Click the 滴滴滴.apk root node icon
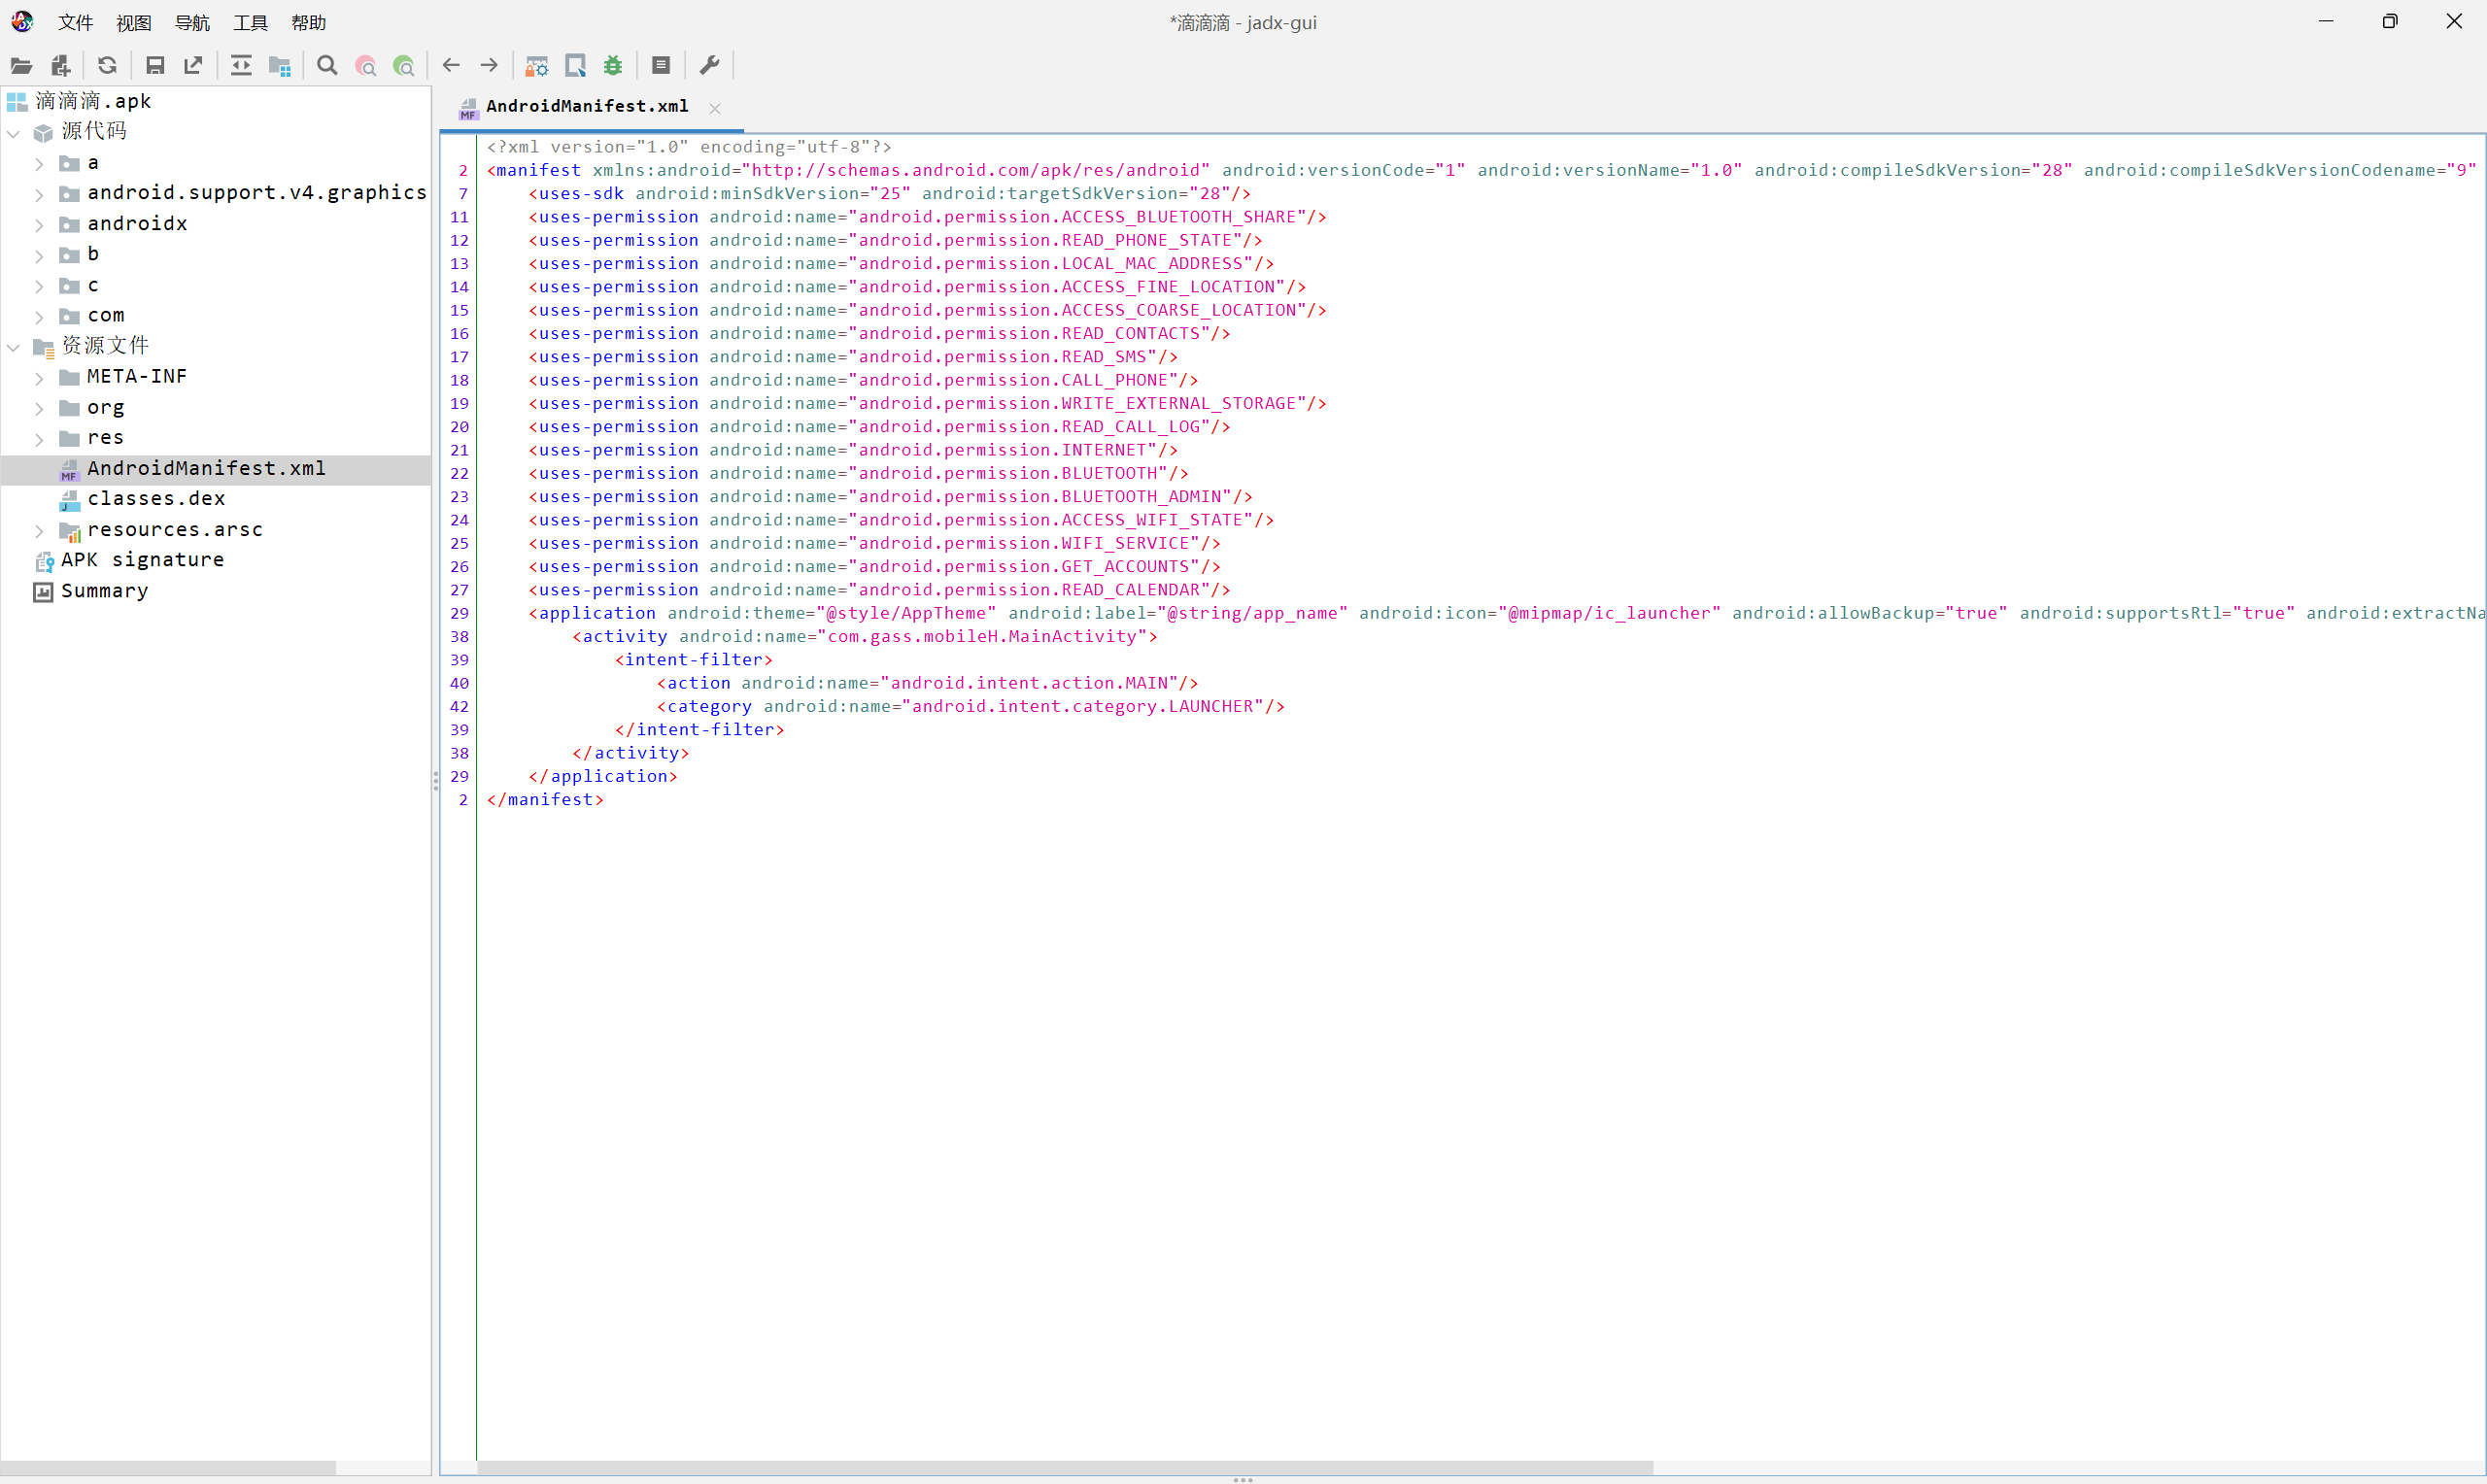This screenshot has height=1484, width=2487. pos(17,101)
